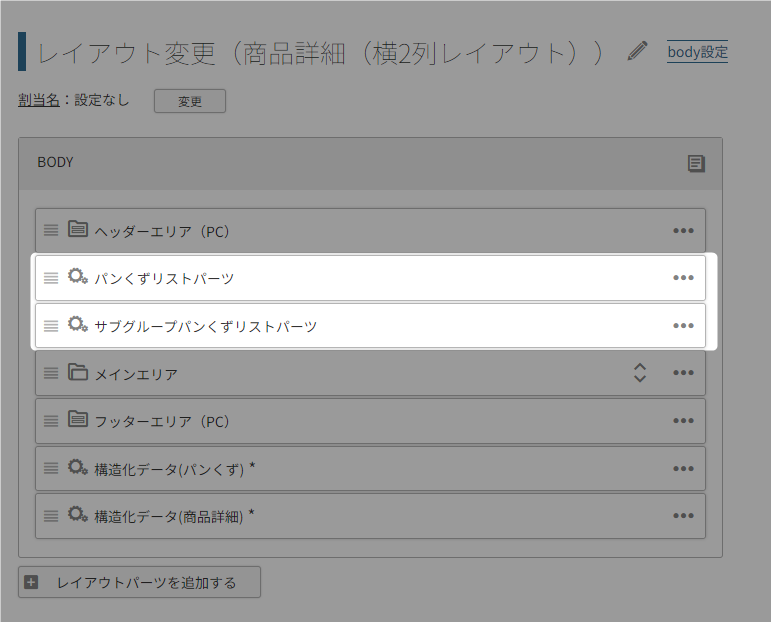The height and width of the screenshot is (622, 771).
Task: Open three-dot menu of サブグループパンくずリストパーツ
Action: [683, 326]
